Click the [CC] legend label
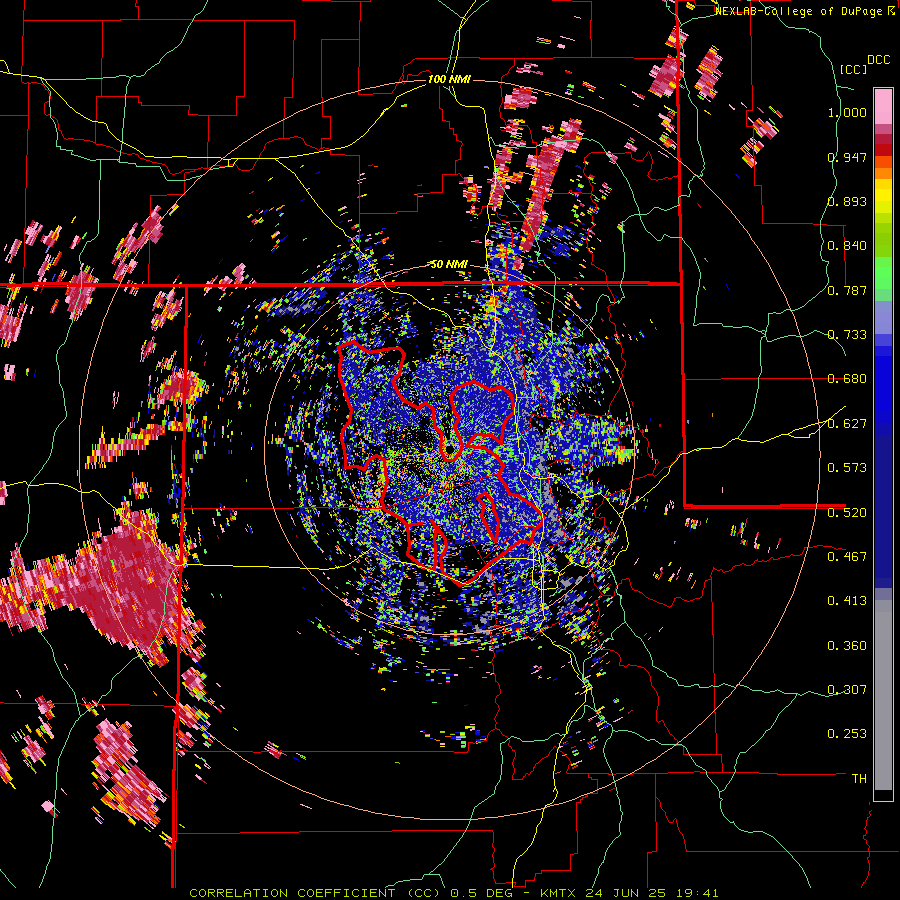This screenshot has height=900, width=900. point(853,69)
